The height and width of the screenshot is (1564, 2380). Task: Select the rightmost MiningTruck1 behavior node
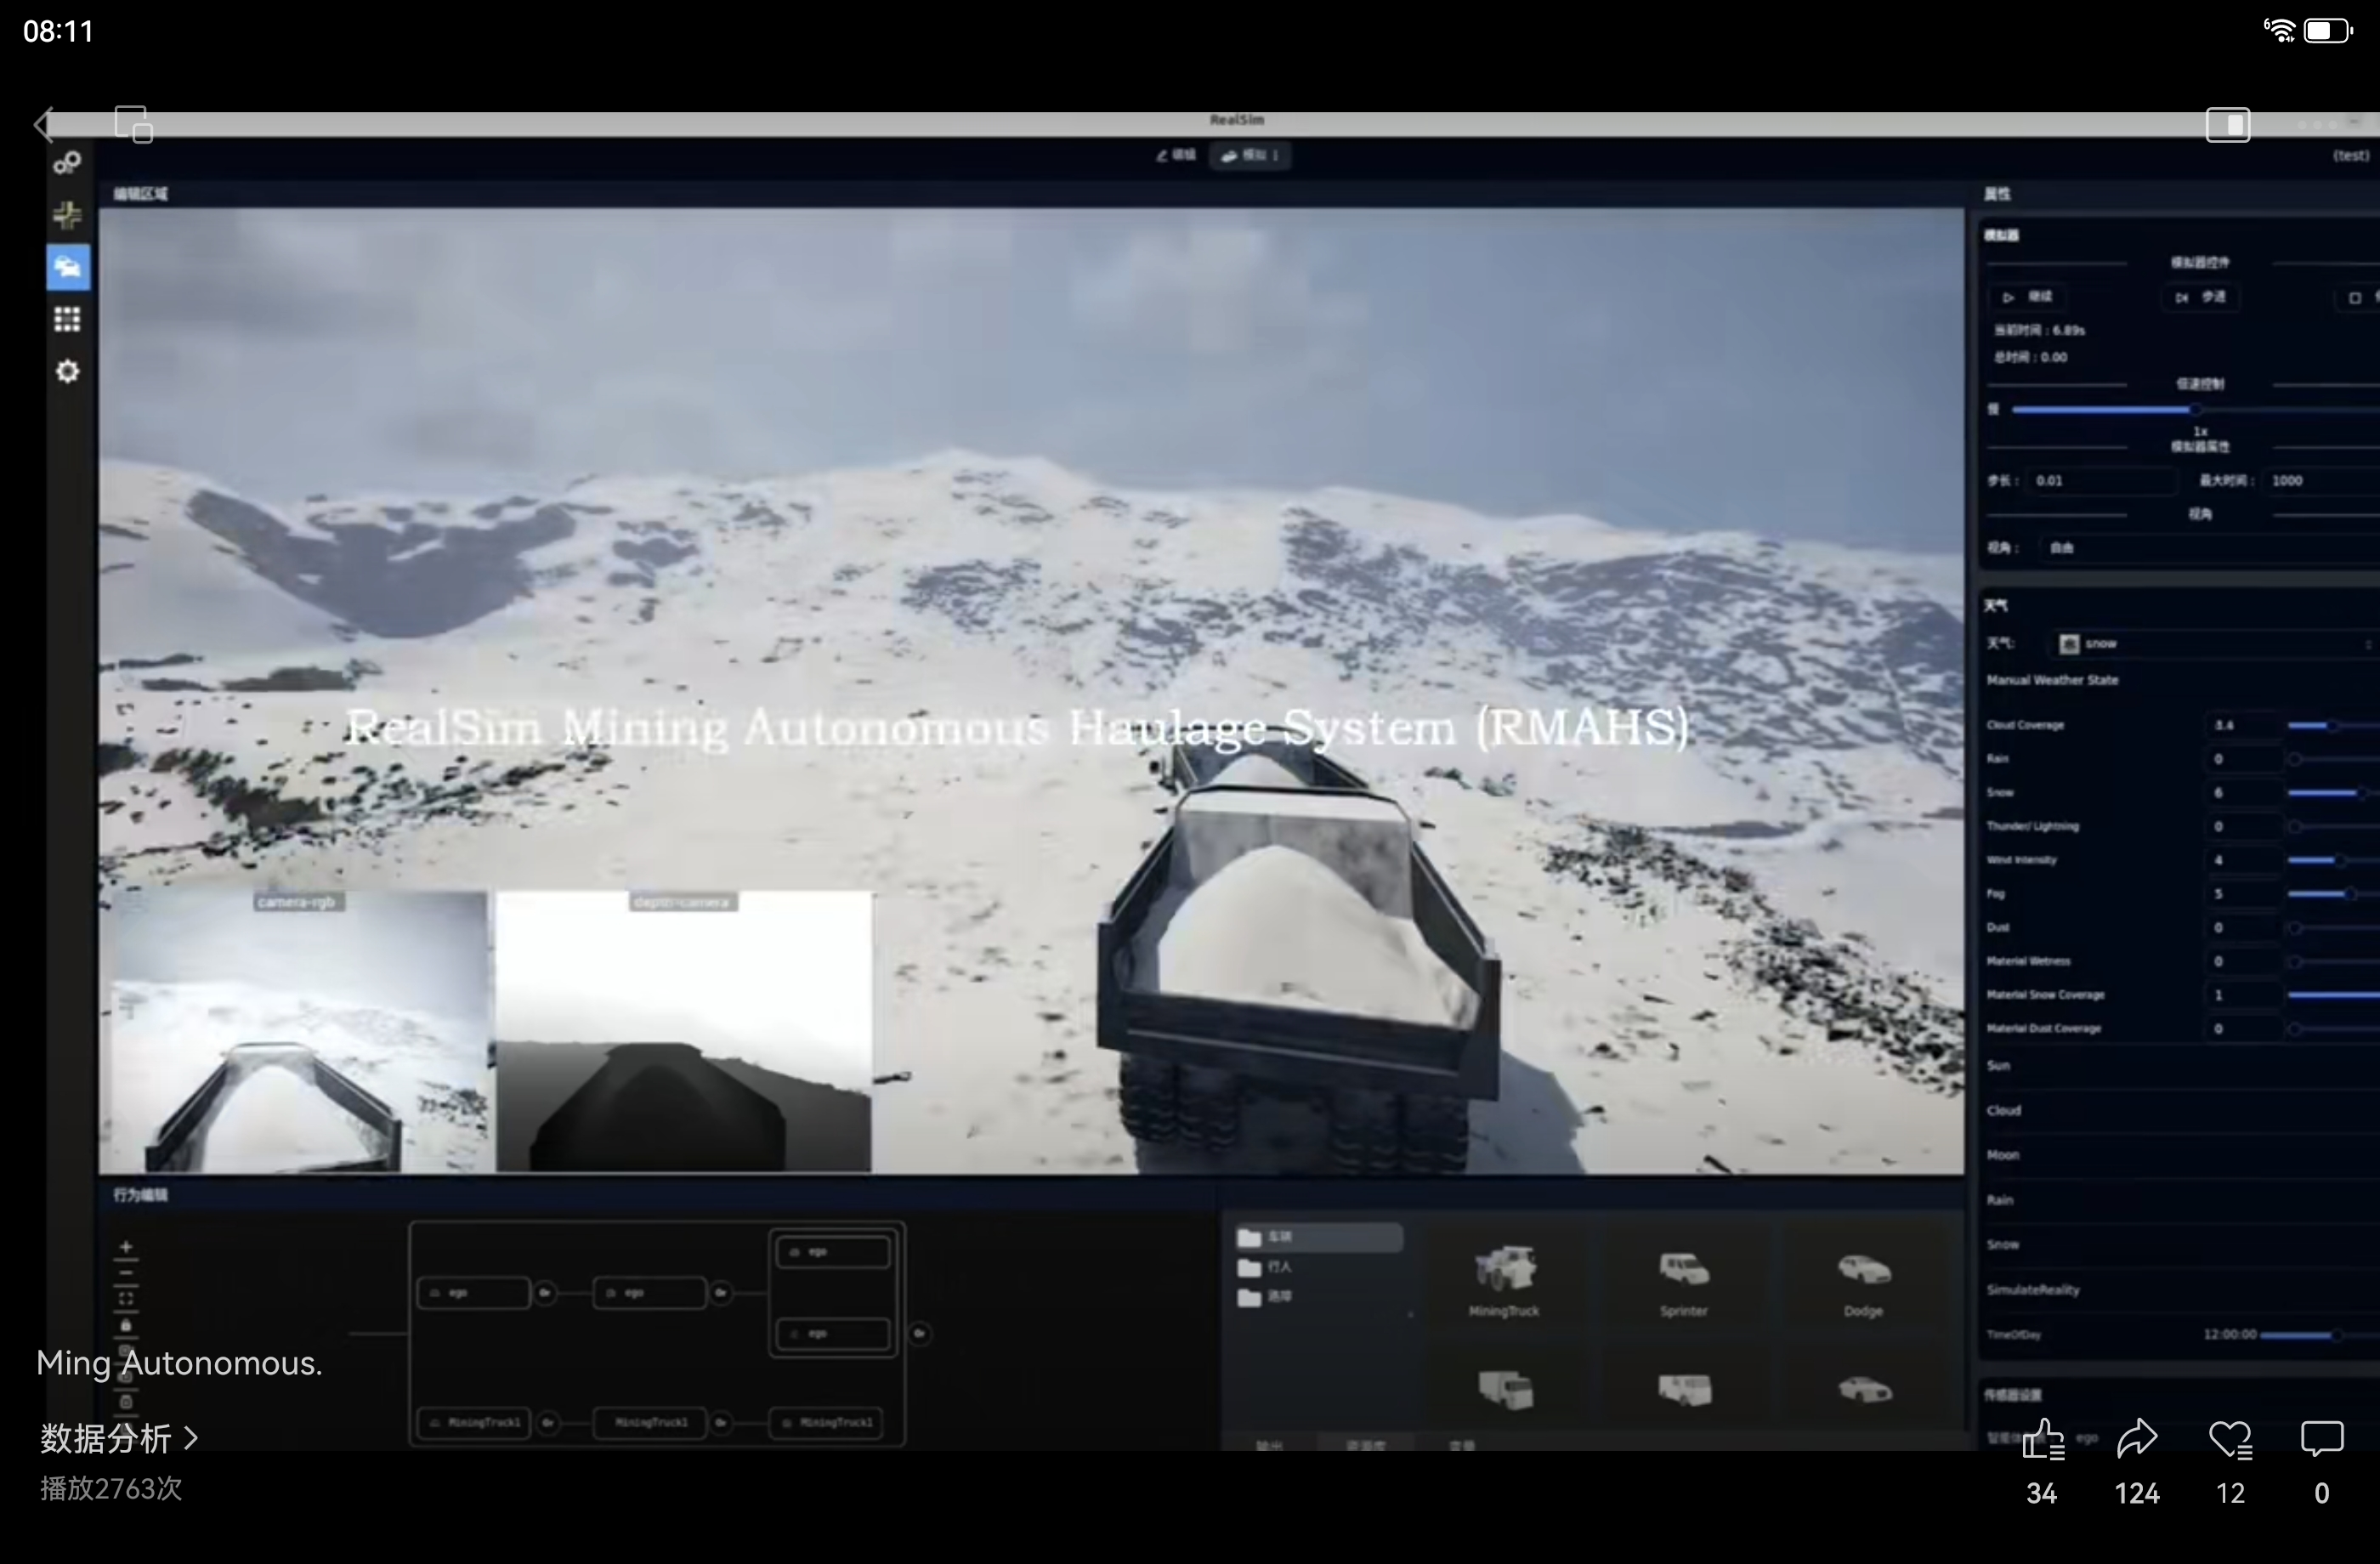click(x=826, y=1422)
